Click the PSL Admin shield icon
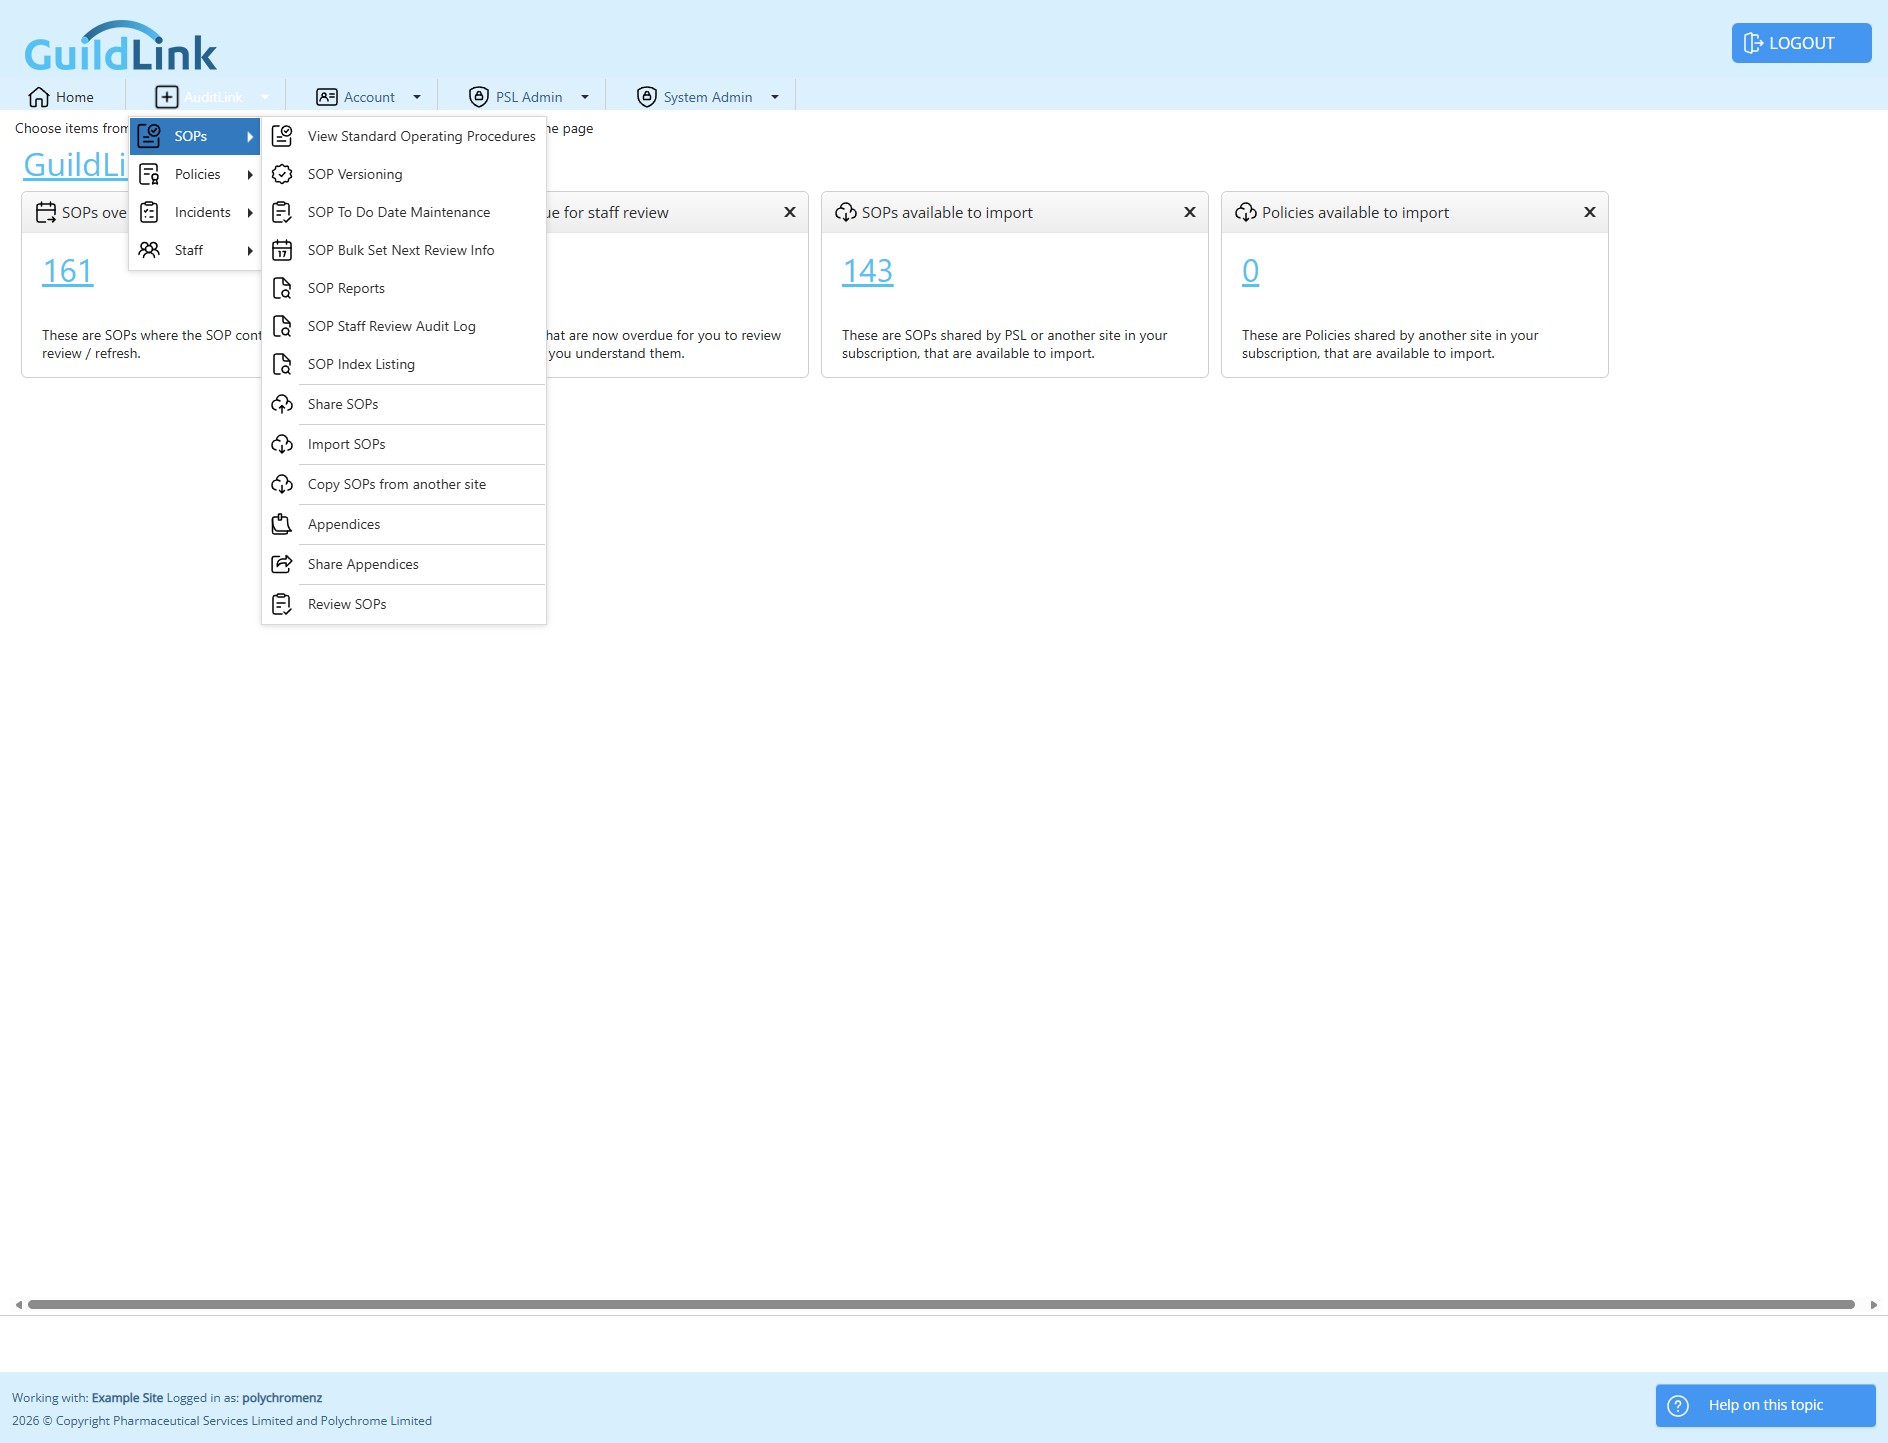The image size is (1888, 1443). (x=479, y=97)
